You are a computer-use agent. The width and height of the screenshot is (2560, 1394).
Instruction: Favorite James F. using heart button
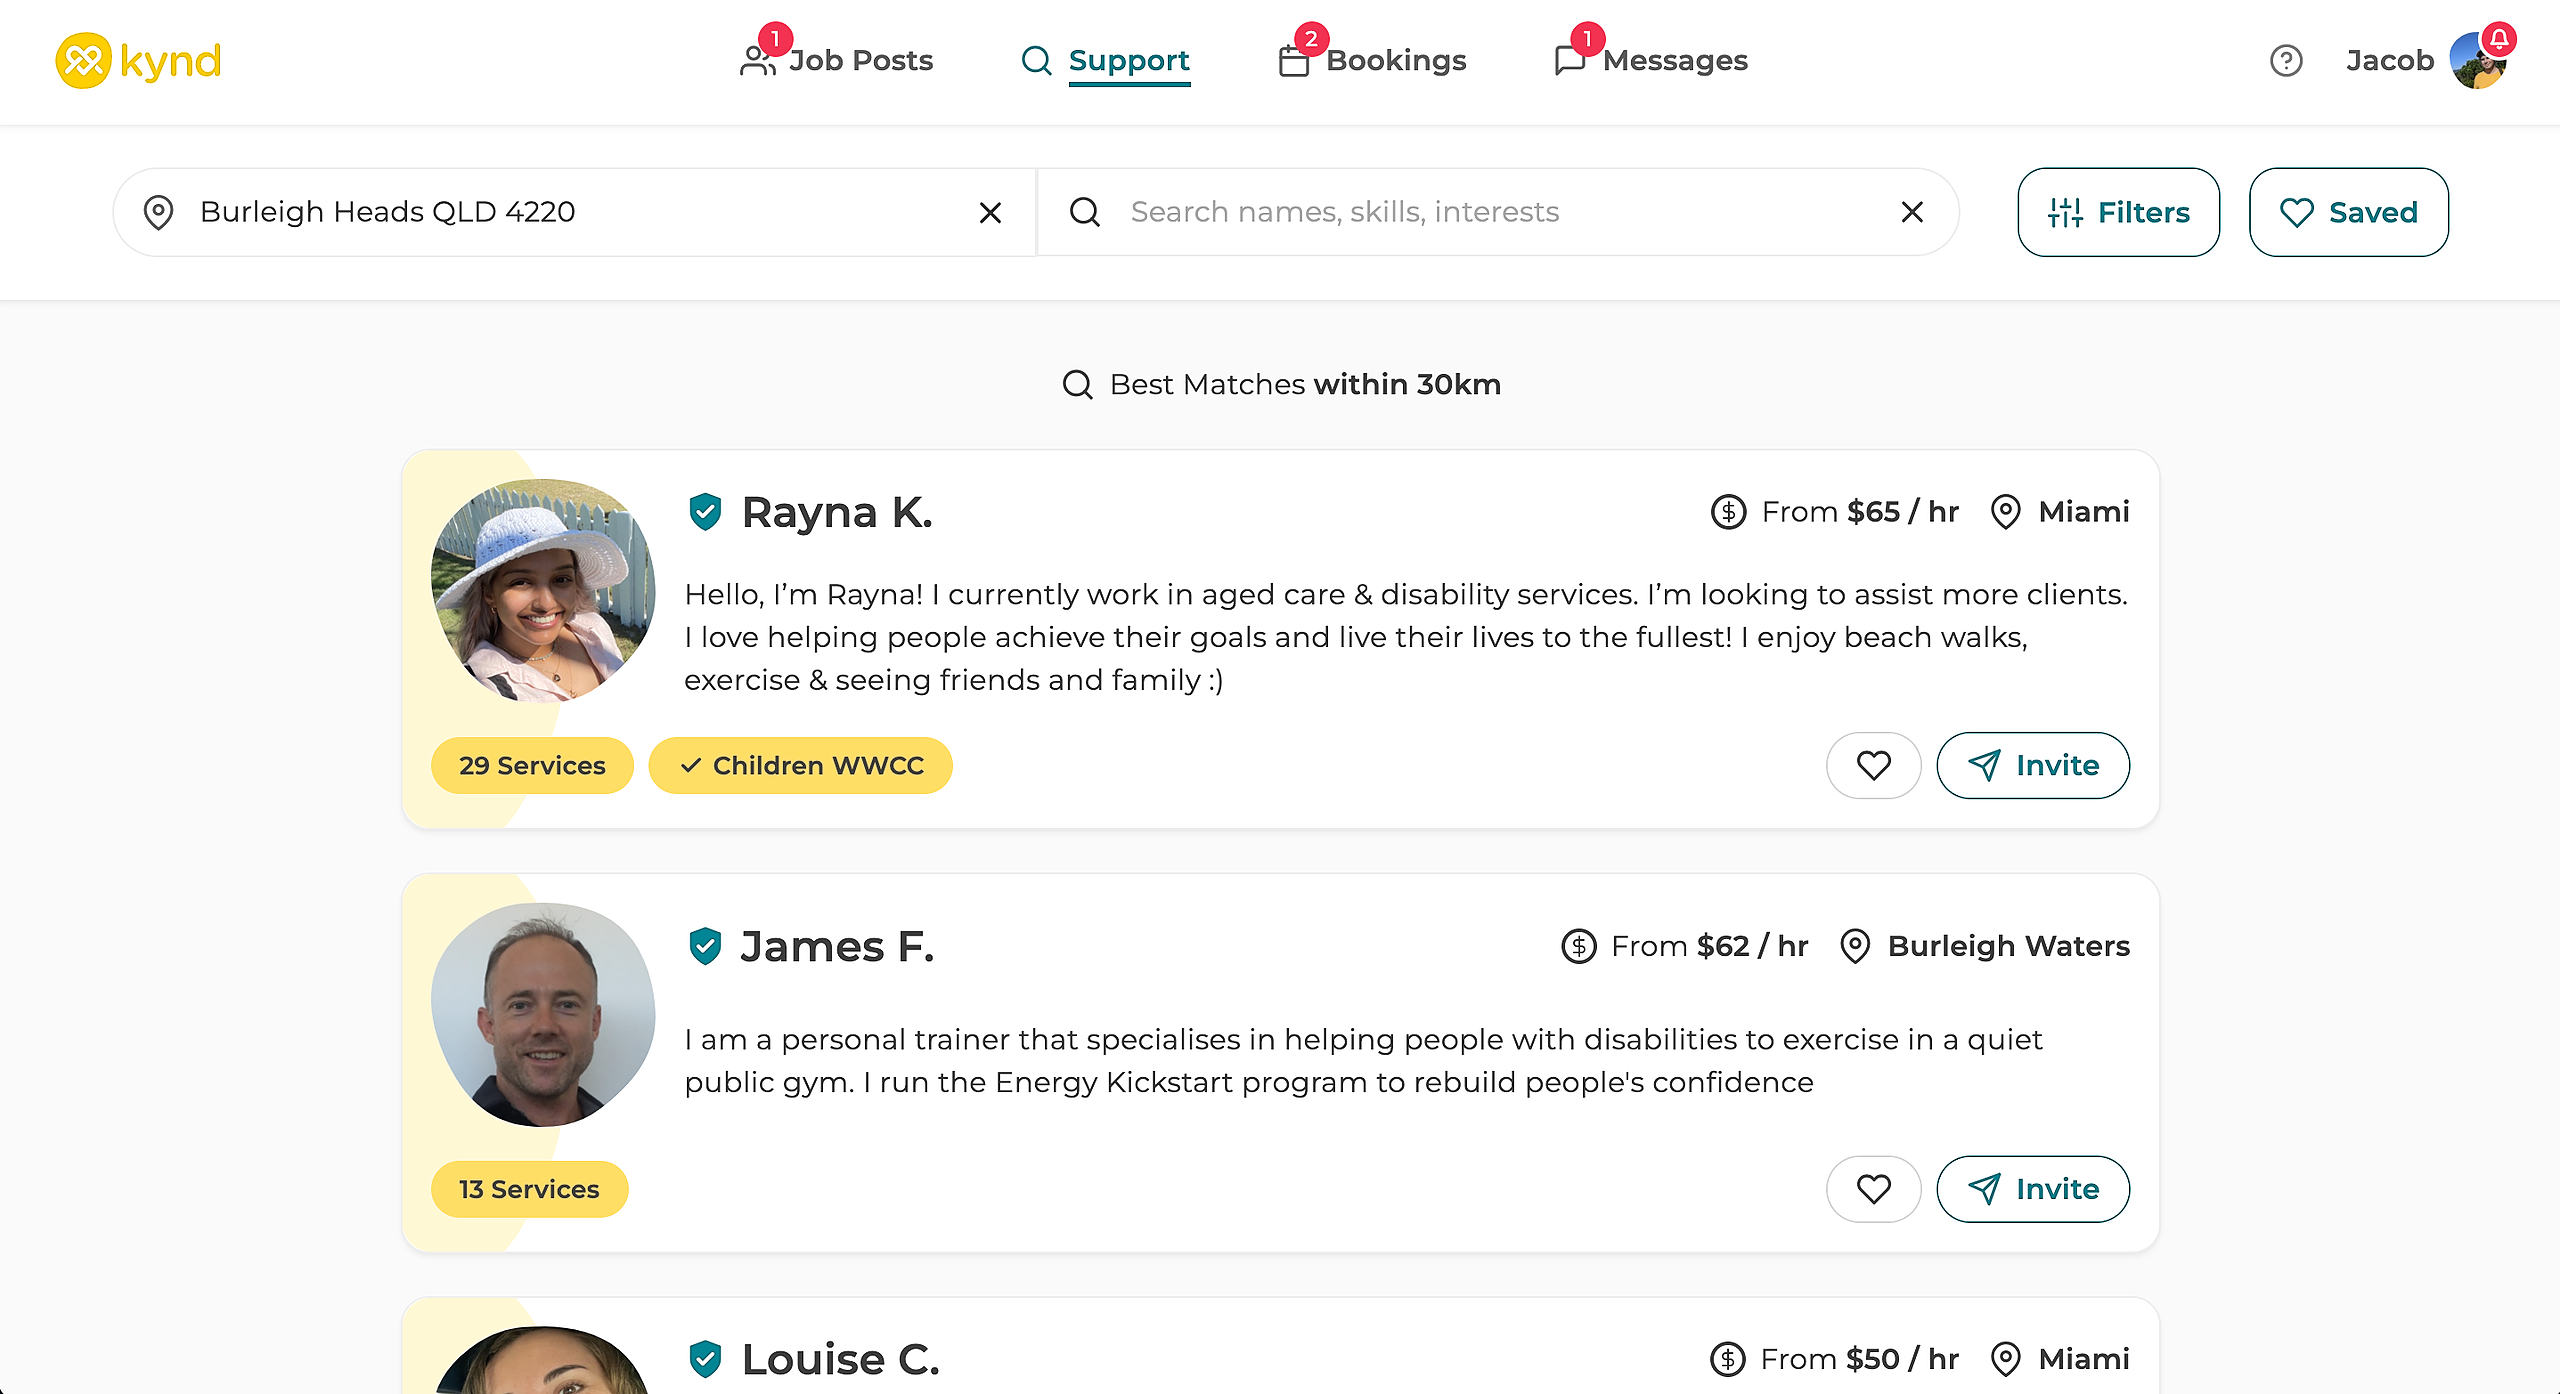(x=1873, y=1189)
